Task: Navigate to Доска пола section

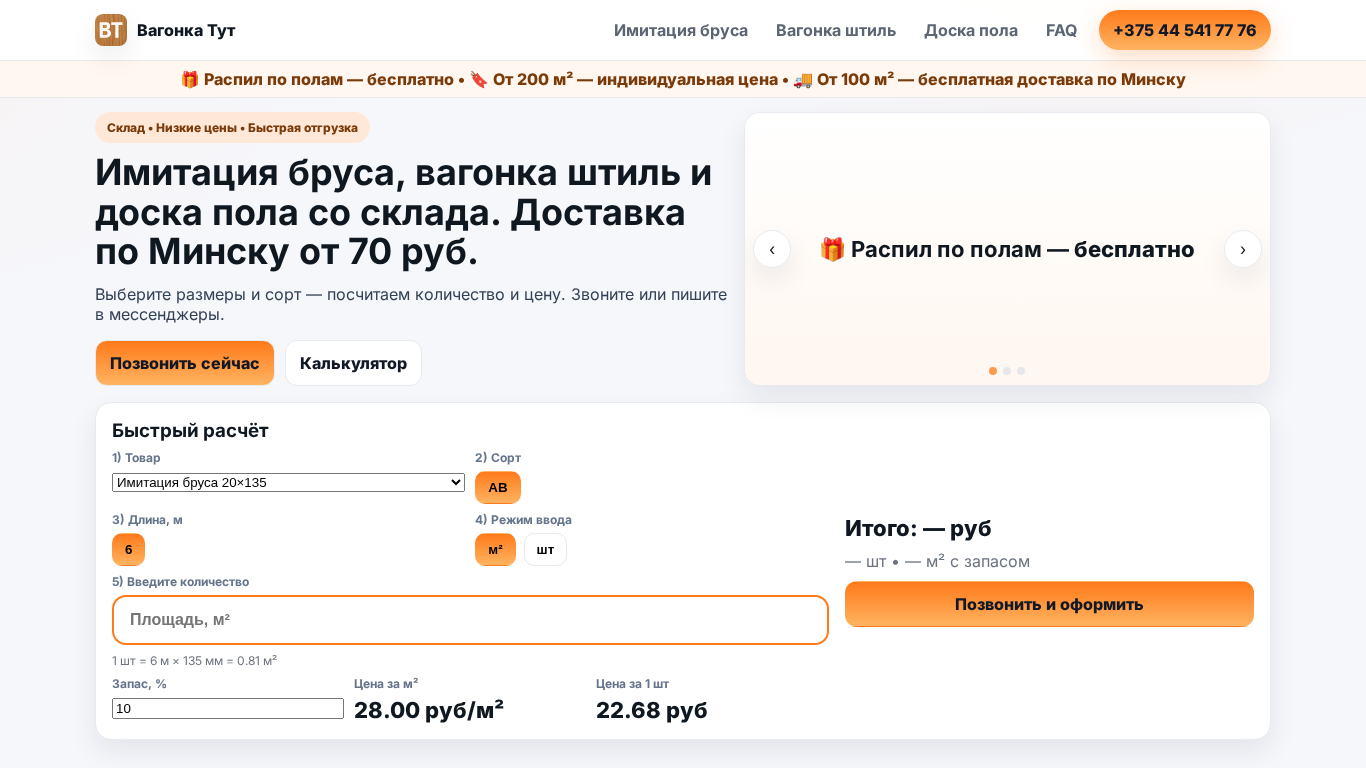Action: 971,30
